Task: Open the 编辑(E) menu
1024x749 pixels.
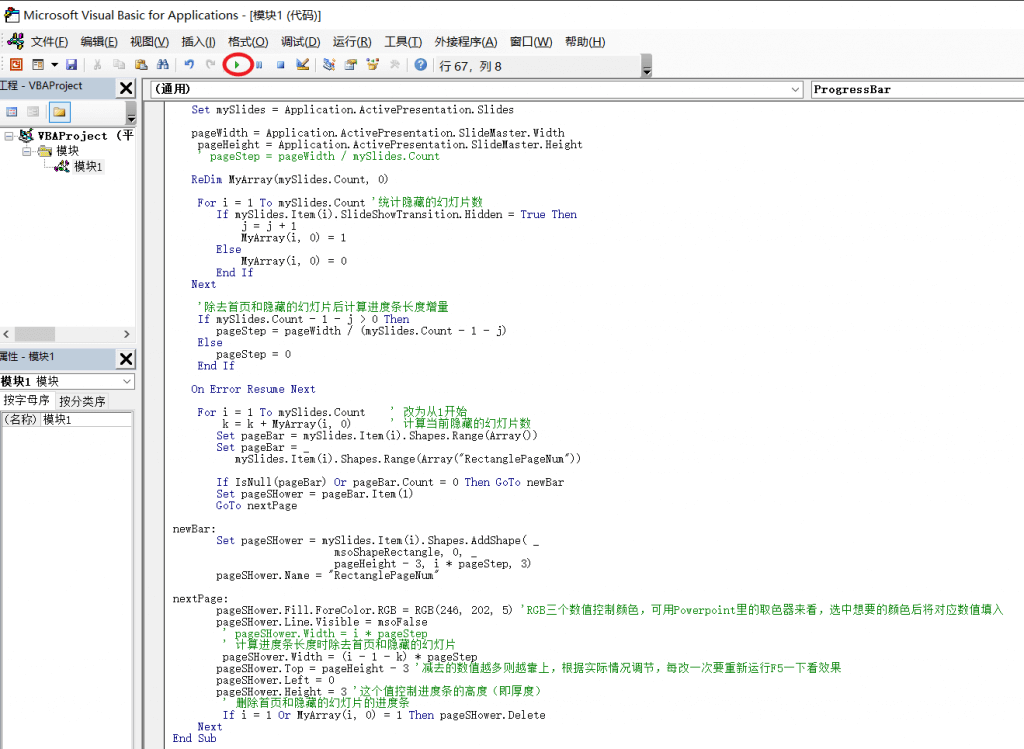Action: (x=99, y=42)
